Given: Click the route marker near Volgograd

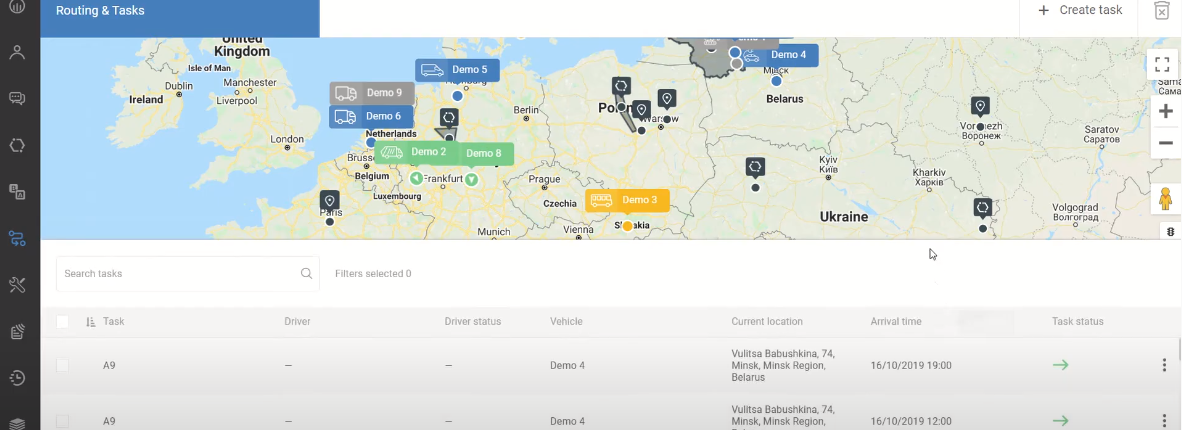Looking at the screenshot, I should [982, 207].
